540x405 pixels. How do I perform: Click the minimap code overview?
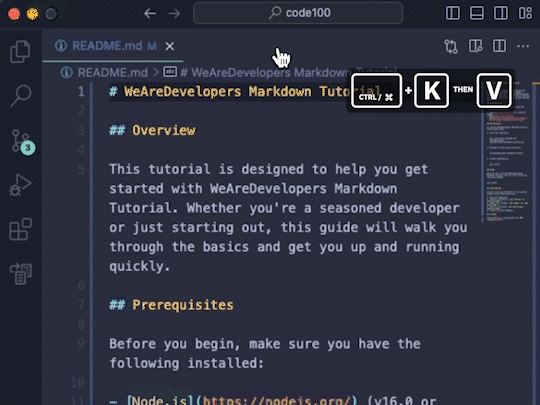point(508,152)
